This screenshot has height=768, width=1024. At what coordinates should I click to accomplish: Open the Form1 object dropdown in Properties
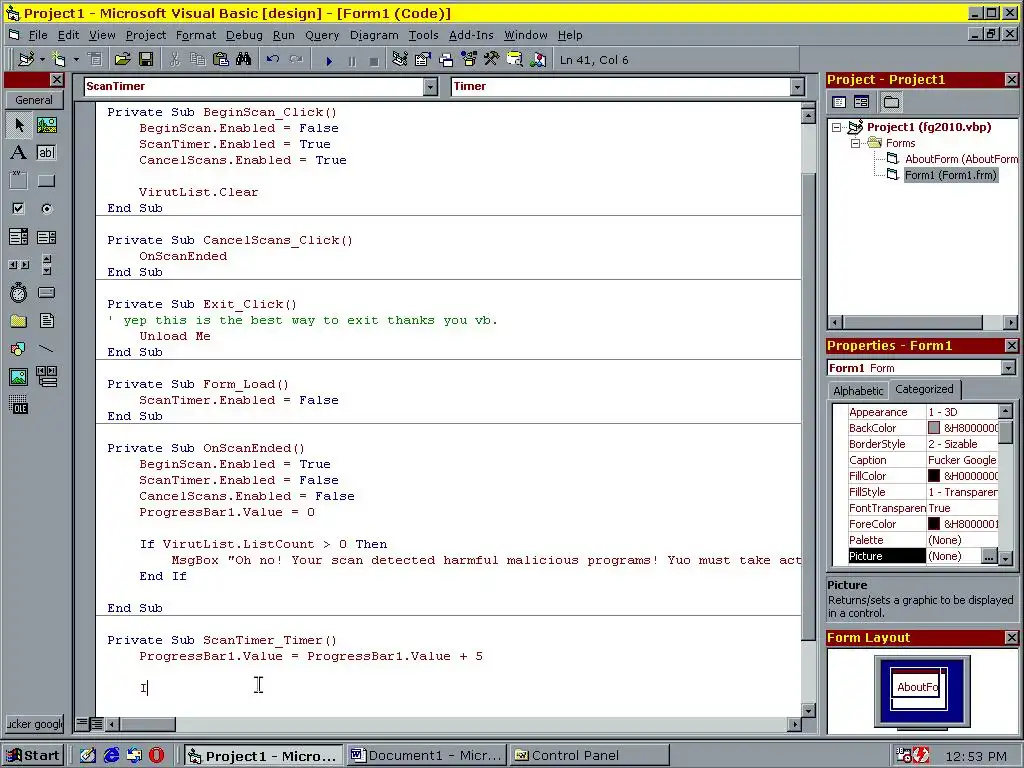1008,368
